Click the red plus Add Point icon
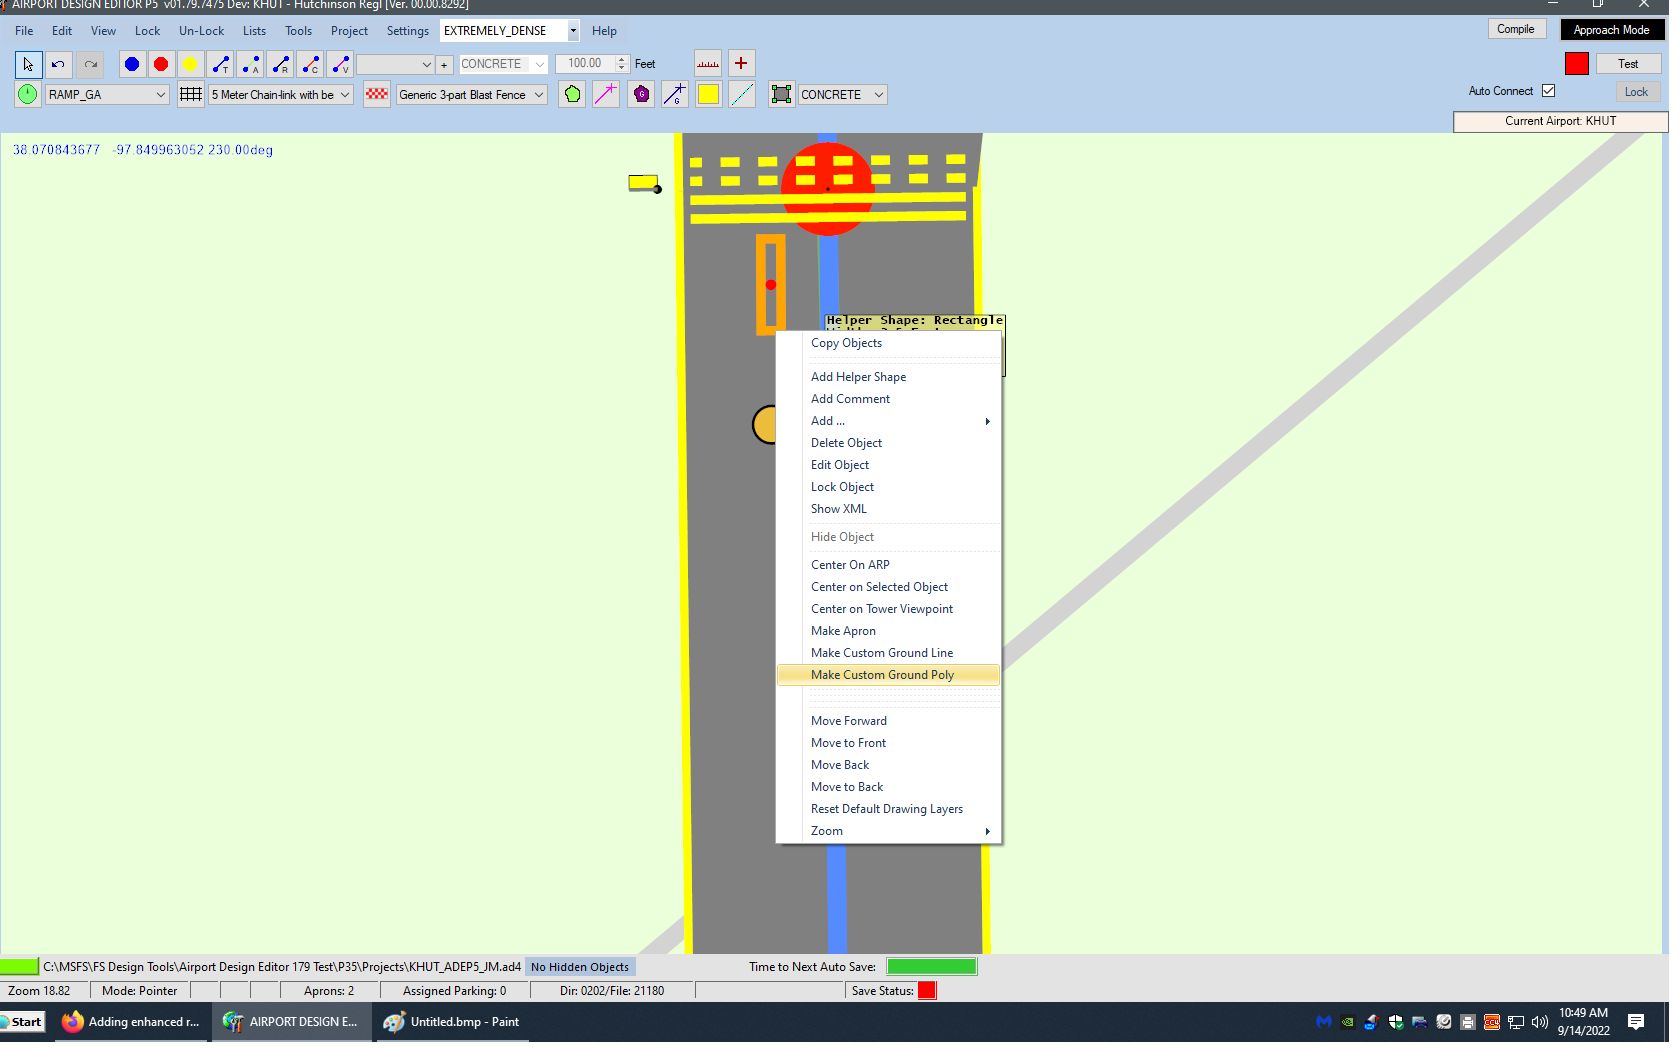Screen dimensions: 1680x1050 pos(741,63)
